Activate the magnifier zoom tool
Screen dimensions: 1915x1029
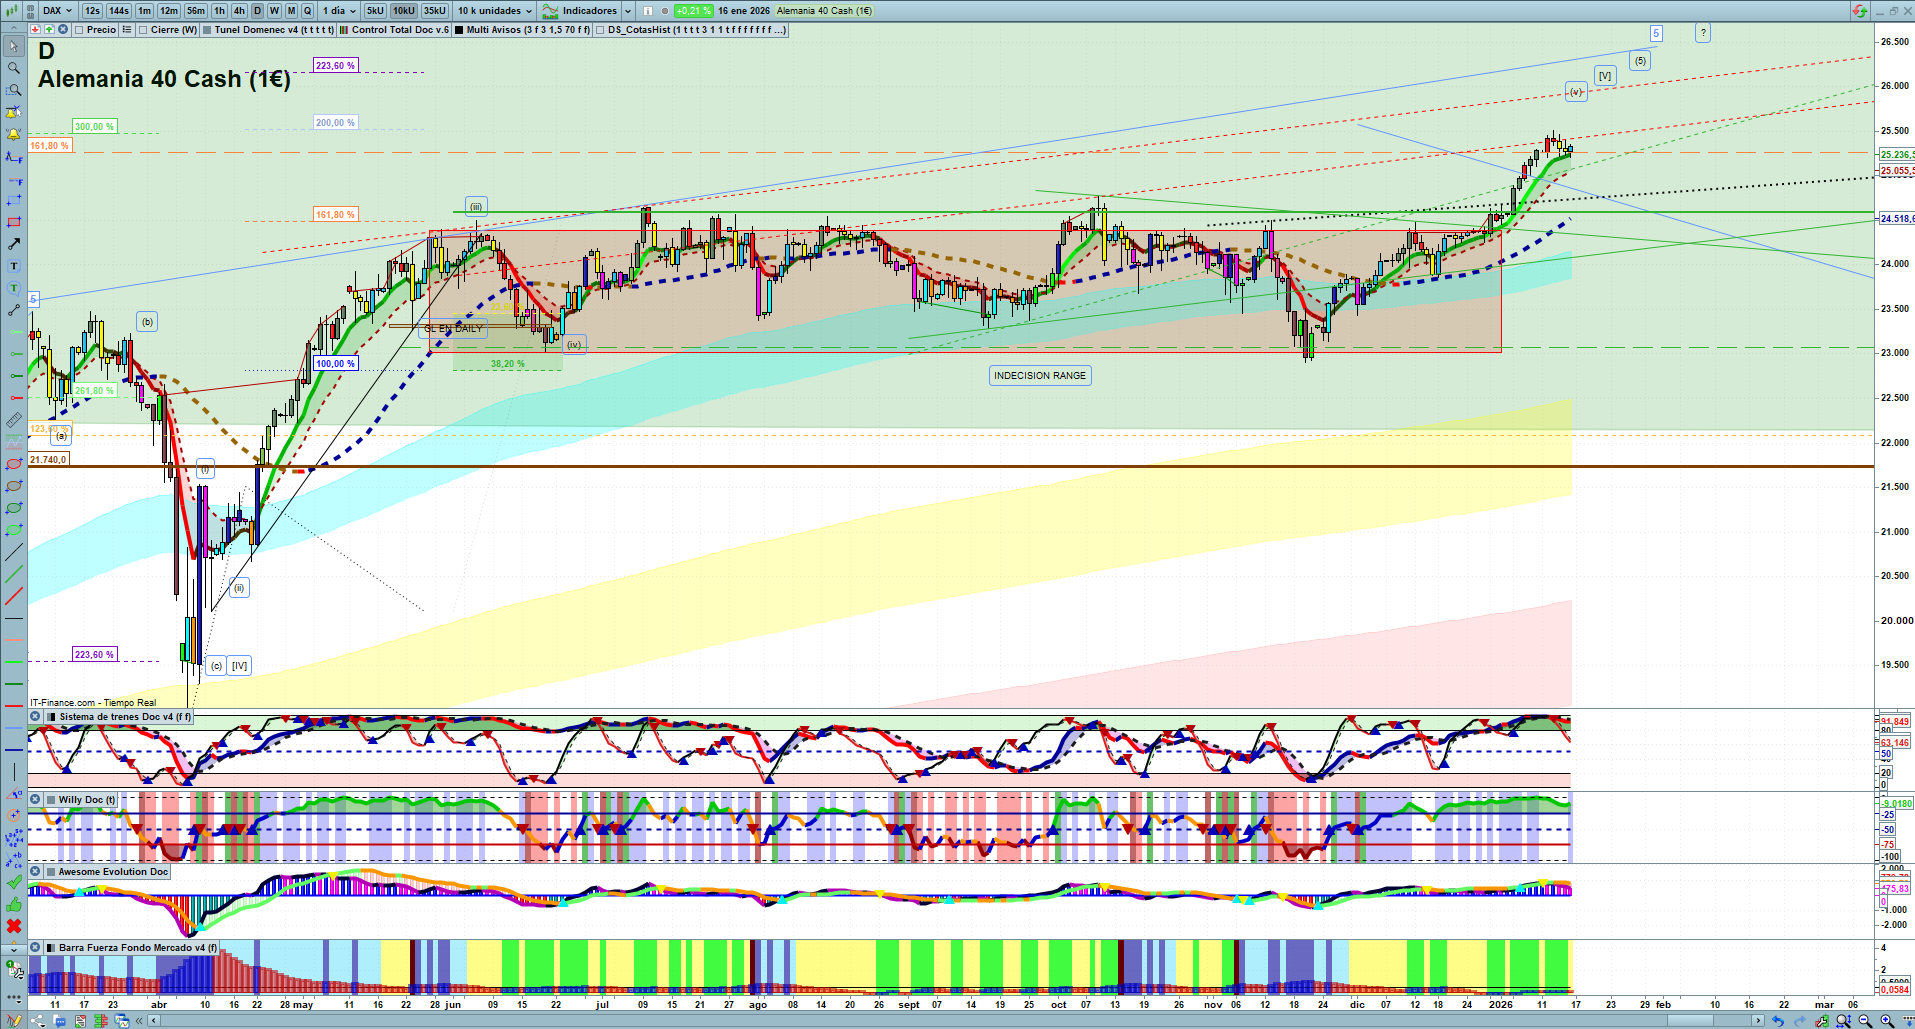(x=14, y=68)
